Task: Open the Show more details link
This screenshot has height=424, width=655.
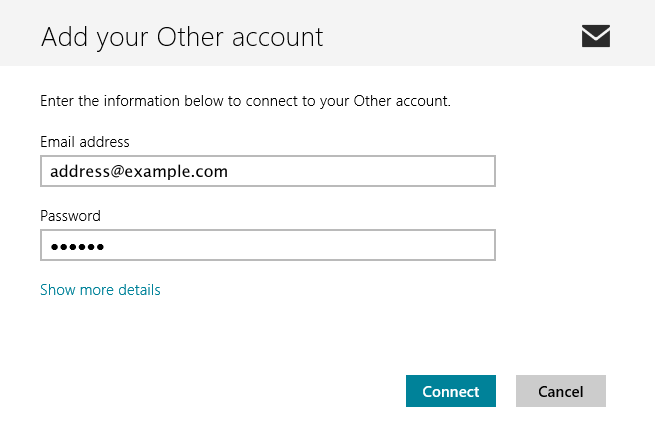Action: coord(100,290)
